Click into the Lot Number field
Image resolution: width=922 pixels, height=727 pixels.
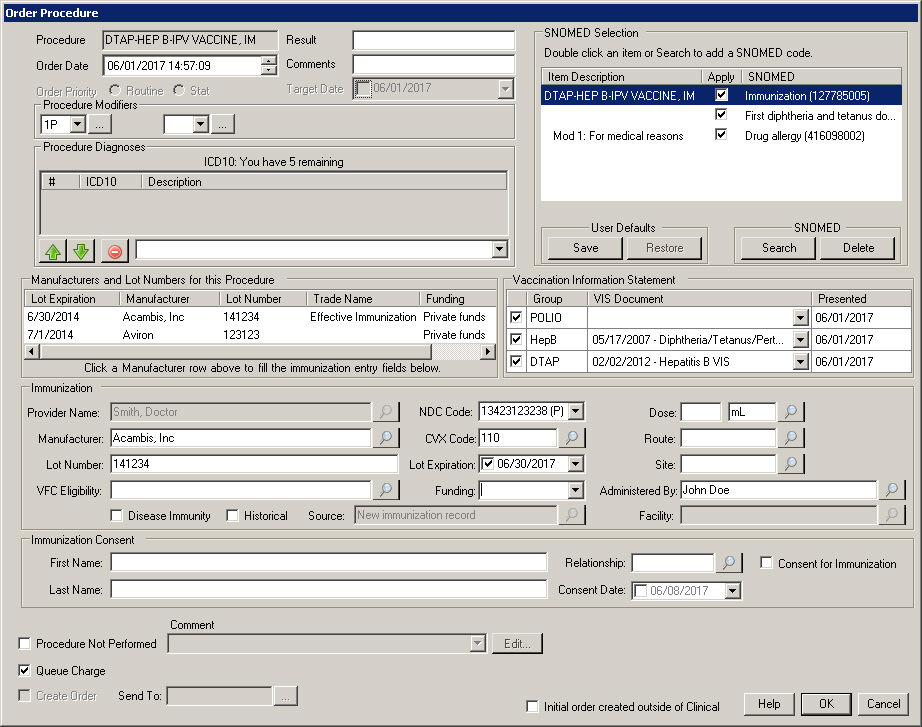point(254,464)
